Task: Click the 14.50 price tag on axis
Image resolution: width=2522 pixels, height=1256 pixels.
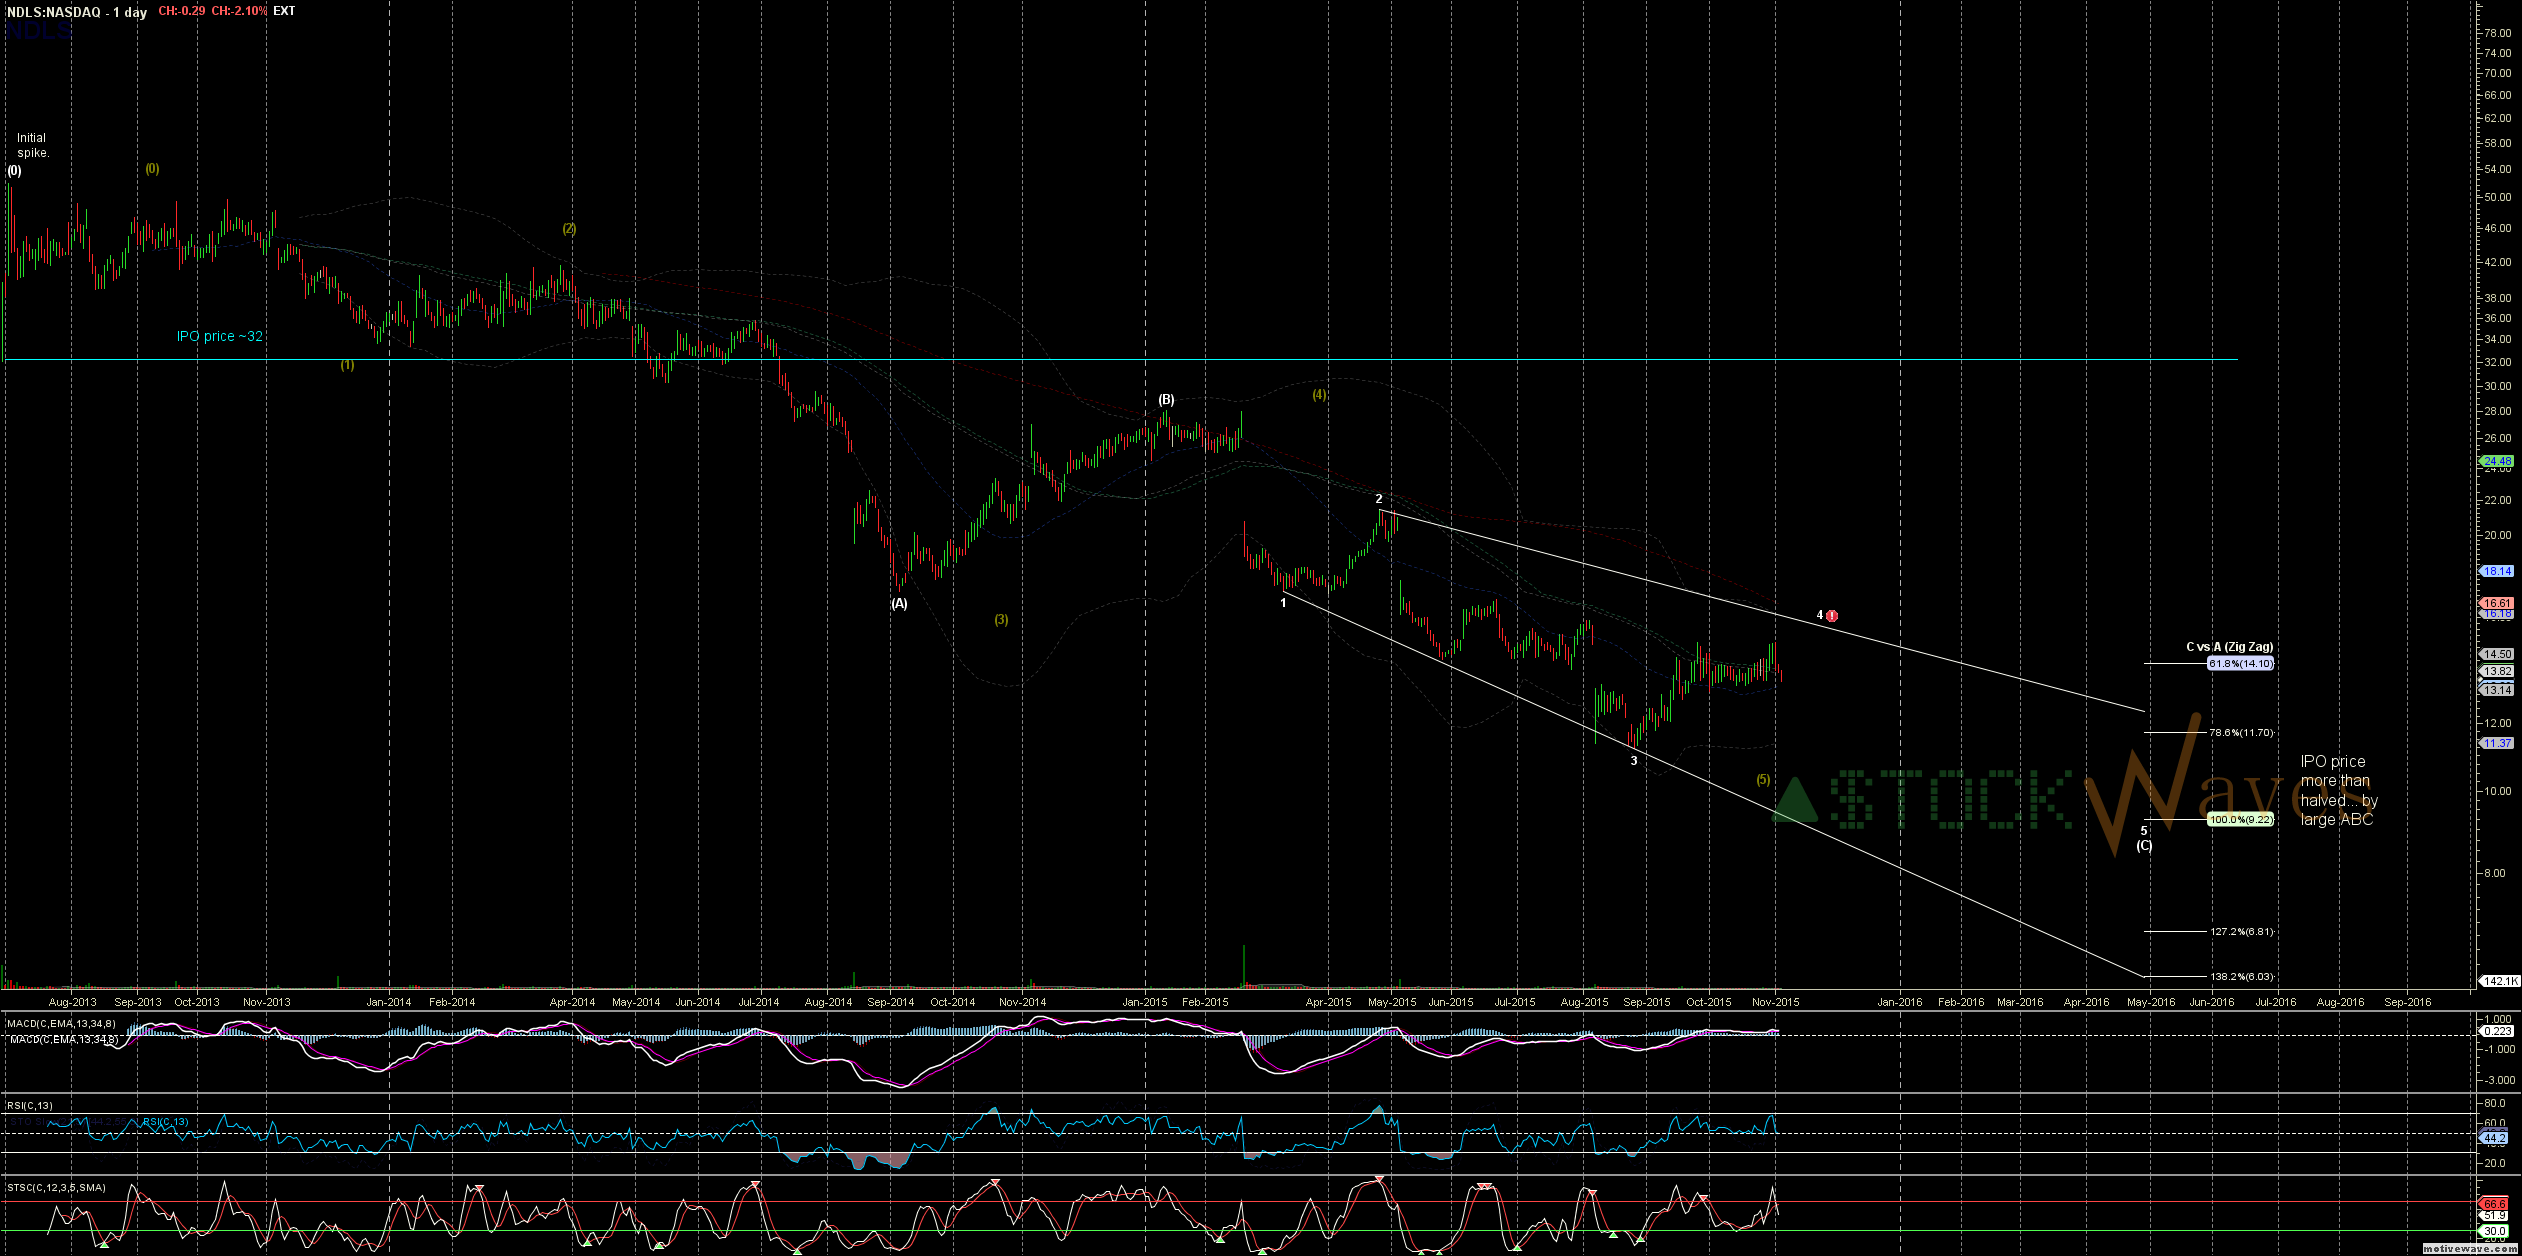Action: pyautogui.click(x=2496, y=654)
